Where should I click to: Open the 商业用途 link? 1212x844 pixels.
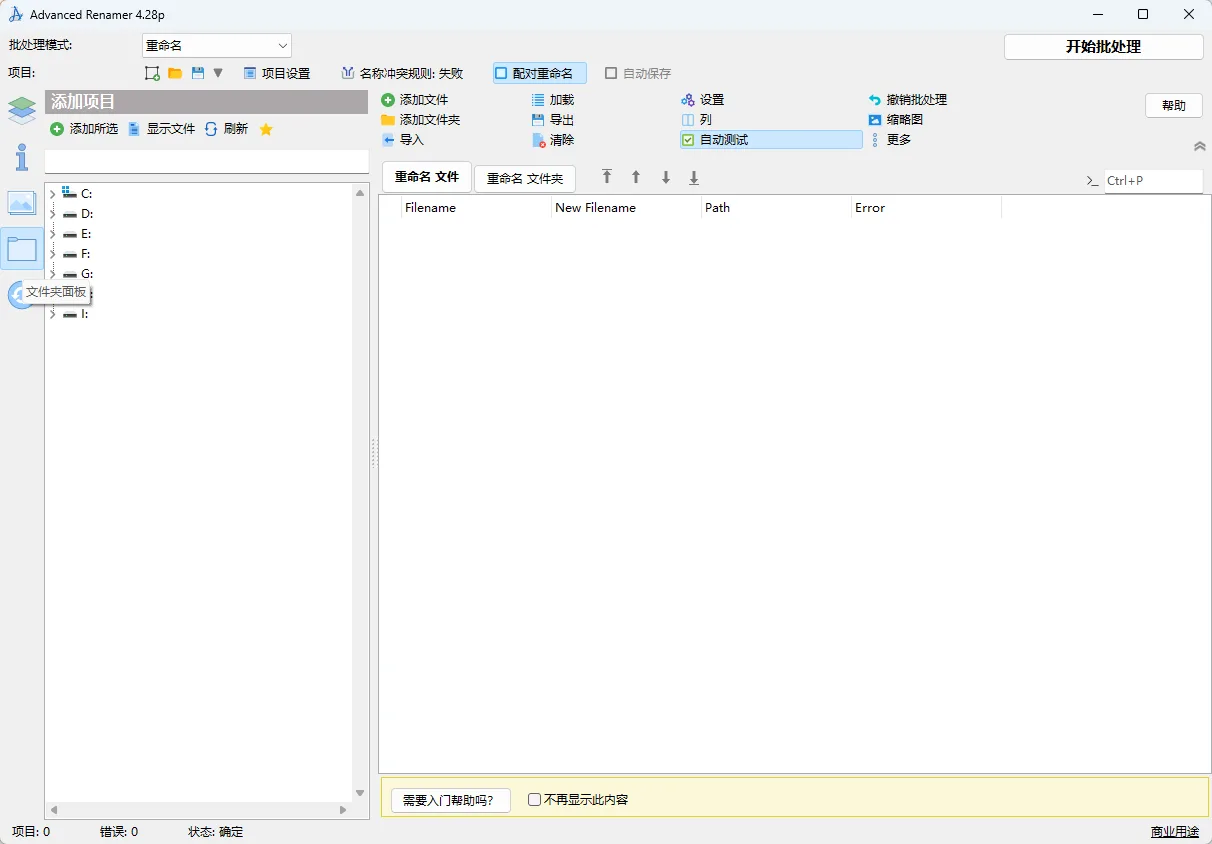point(1175,832)
